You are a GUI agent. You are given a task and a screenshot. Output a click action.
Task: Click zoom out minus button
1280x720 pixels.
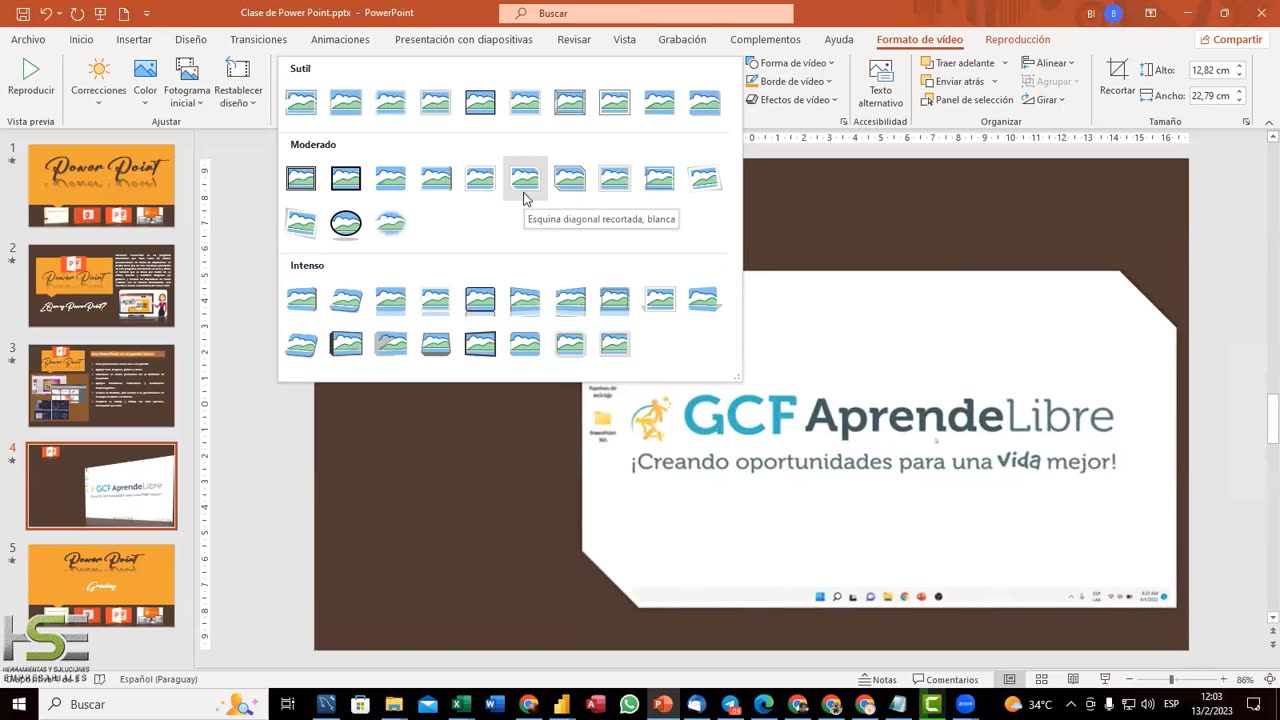coord(1129,679)
